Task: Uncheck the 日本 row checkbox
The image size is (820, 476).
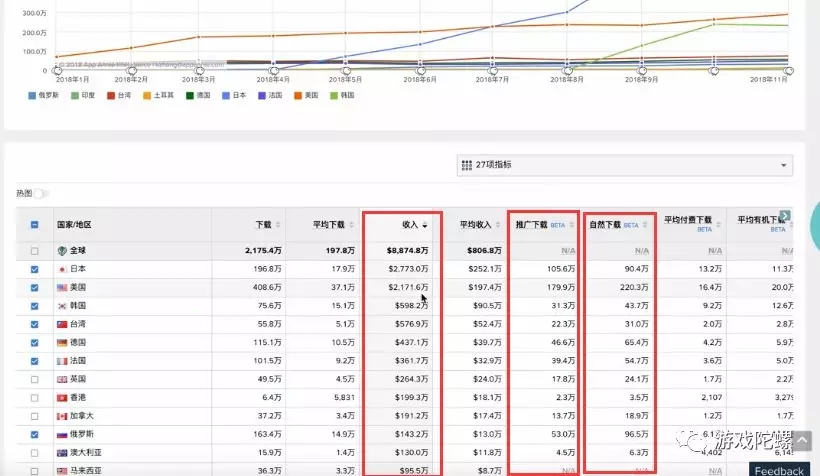Action: click(36, 269)
